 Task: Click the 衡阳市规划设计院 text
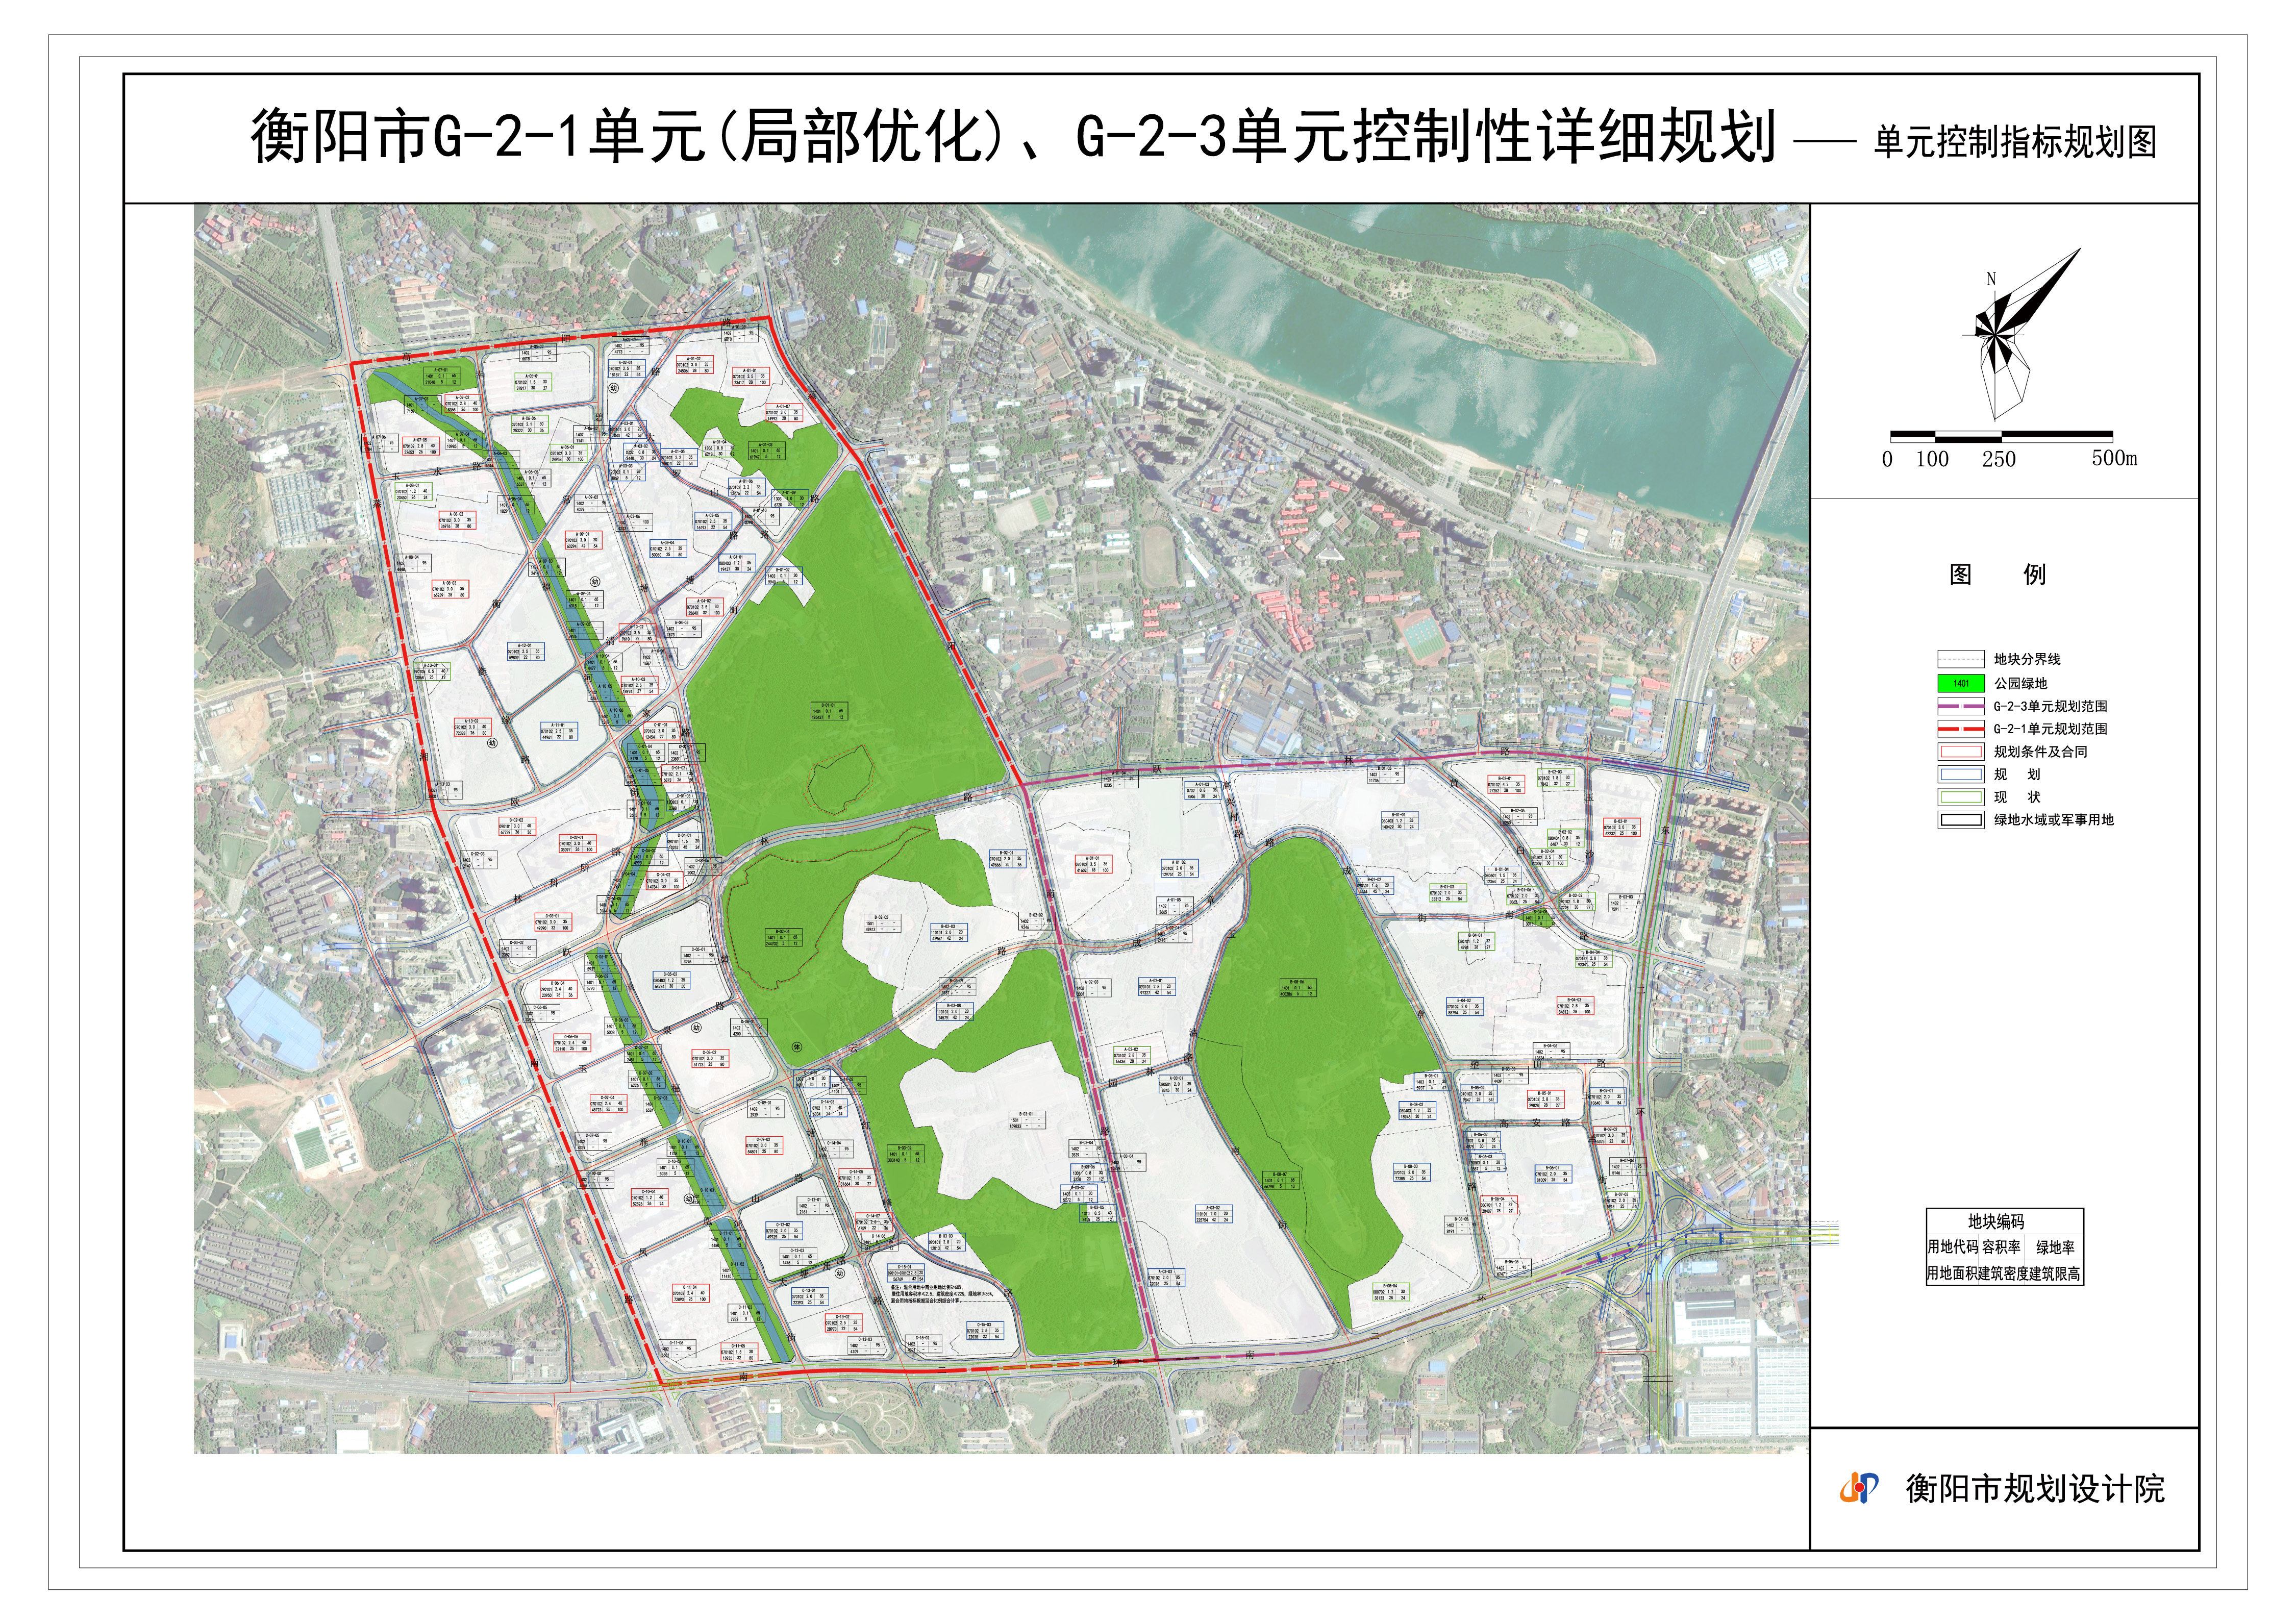(x=2035, y=1489)
